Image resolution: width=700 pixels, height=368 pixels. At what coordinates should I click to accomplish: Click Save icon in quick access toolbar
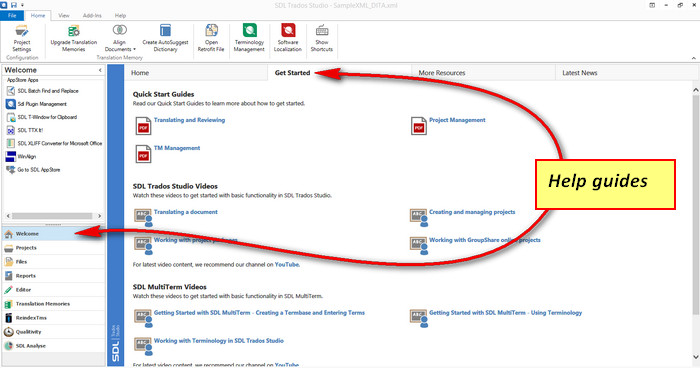(13, 5)
